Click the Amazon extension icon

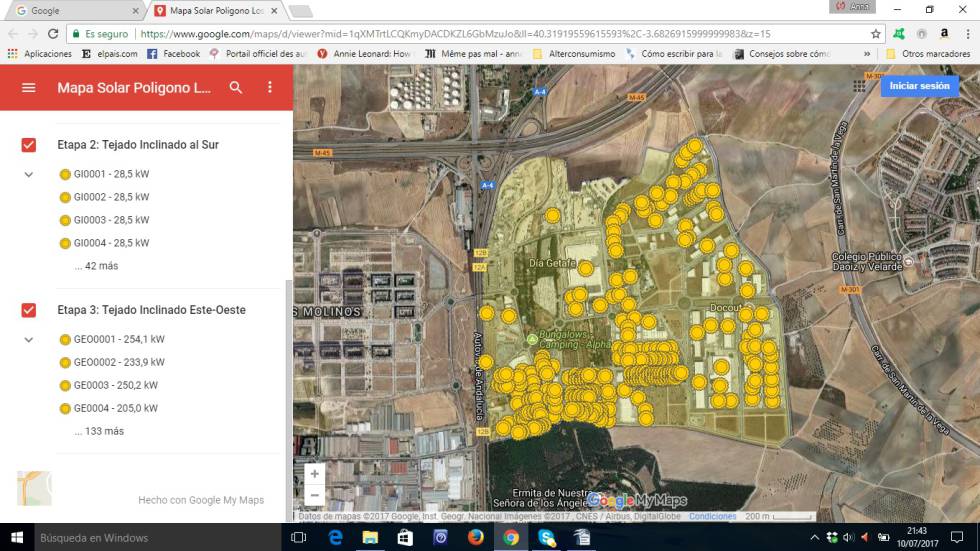tap(944, 34)
